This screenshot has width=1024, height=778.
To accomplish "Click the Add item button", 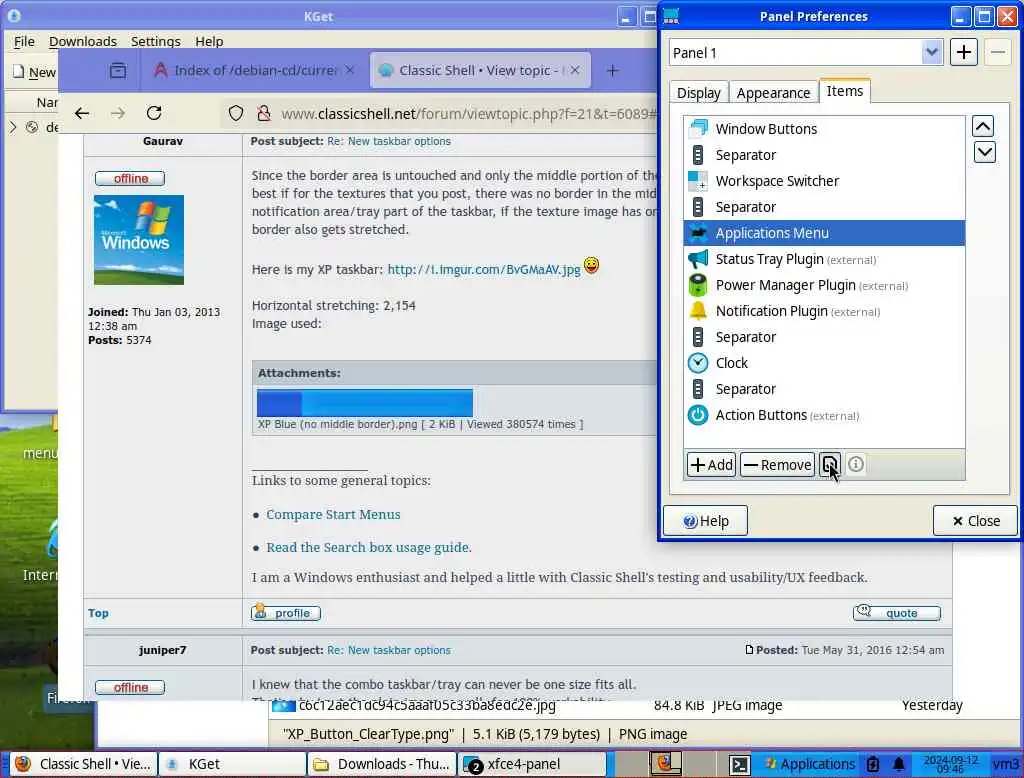I will click(x=711, y=465).
